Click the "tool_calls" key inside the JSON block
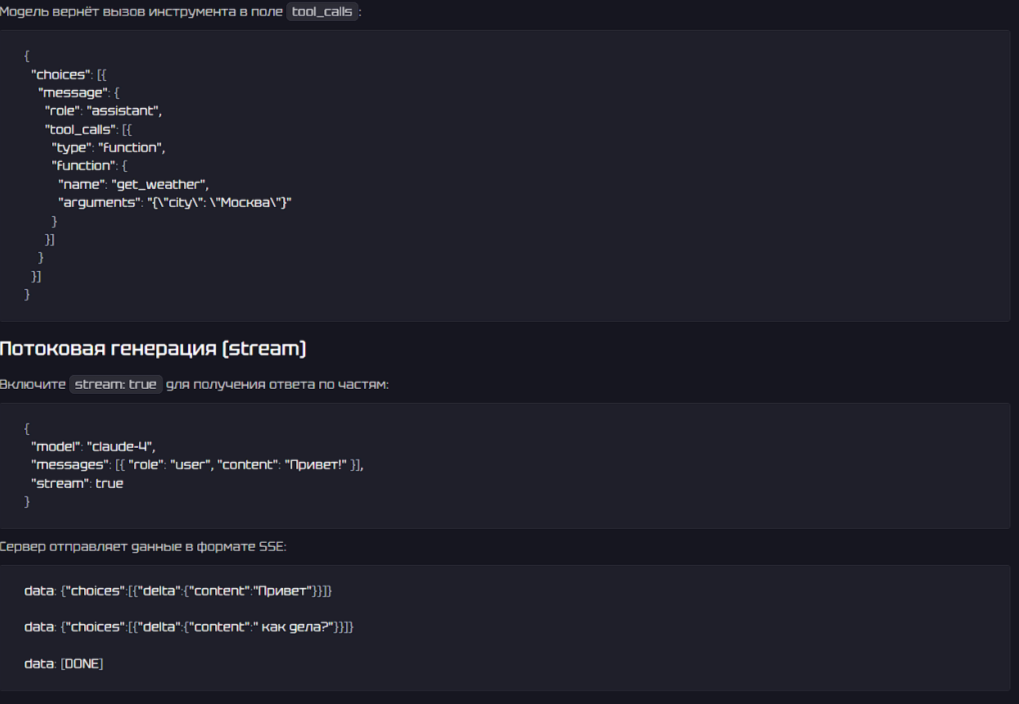The image size is (1019, 704). (x=81, y=129)
